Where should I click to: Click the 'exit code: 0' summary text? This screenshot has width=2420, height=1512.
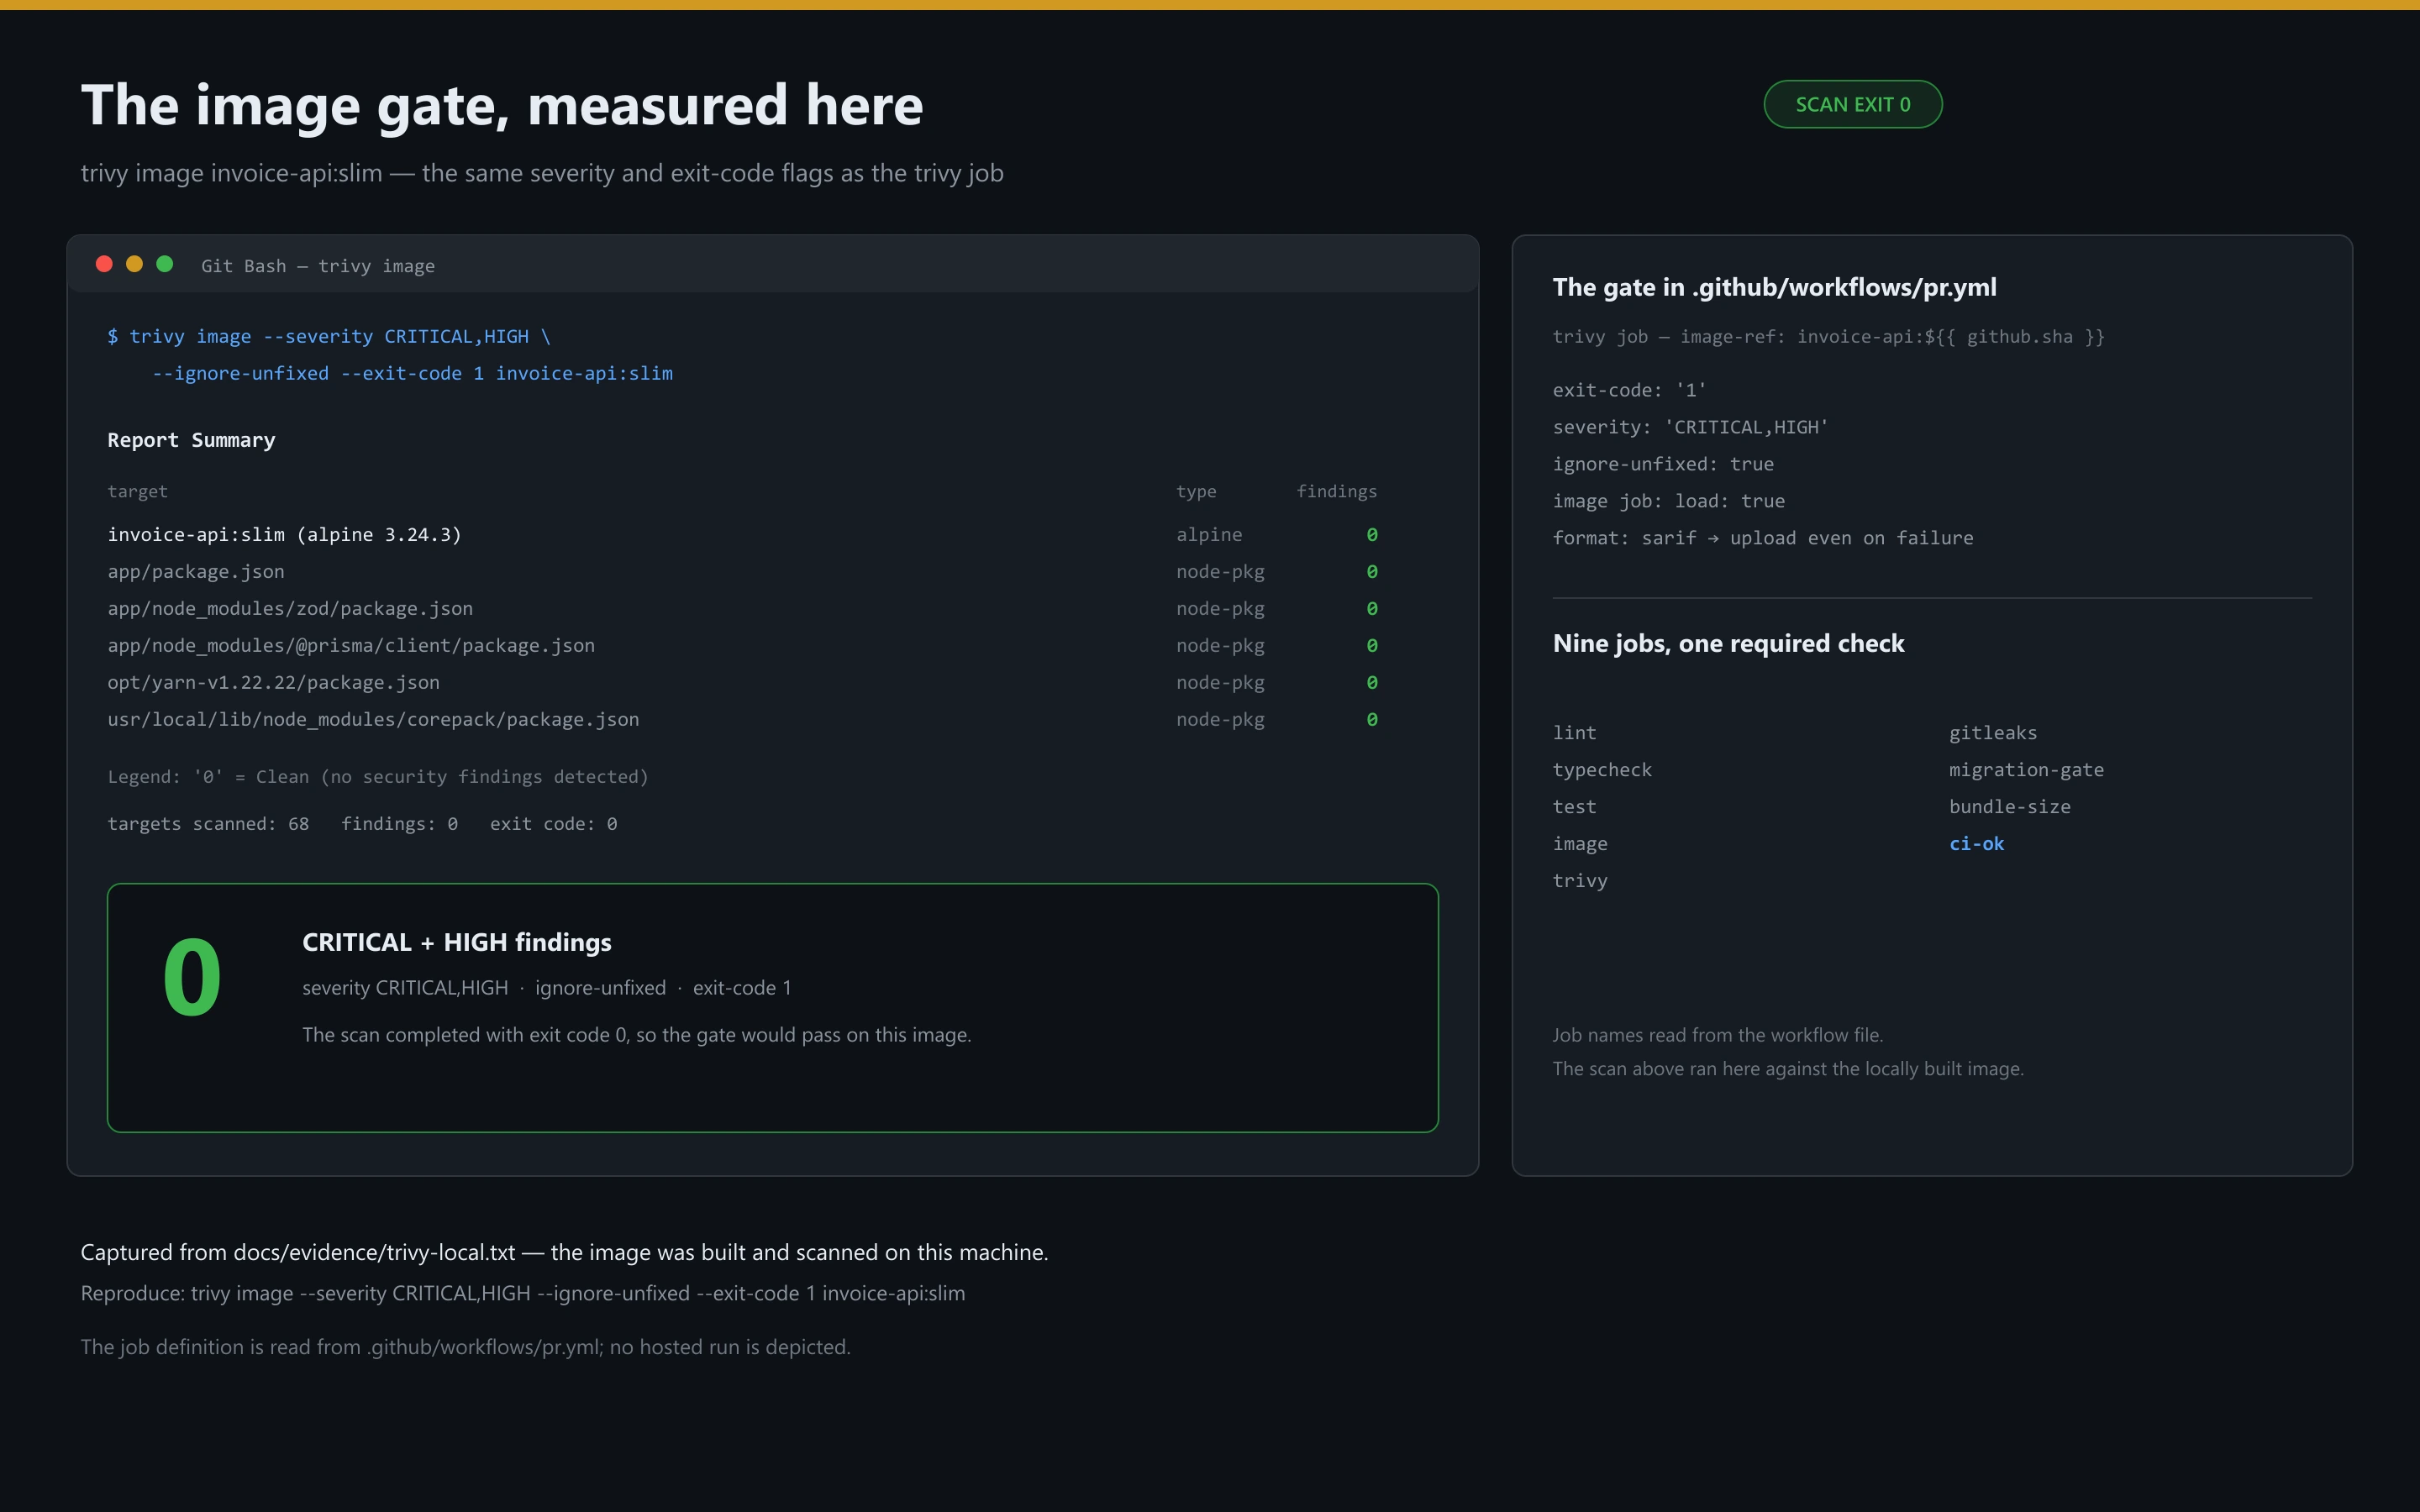(x=553, y=824)
